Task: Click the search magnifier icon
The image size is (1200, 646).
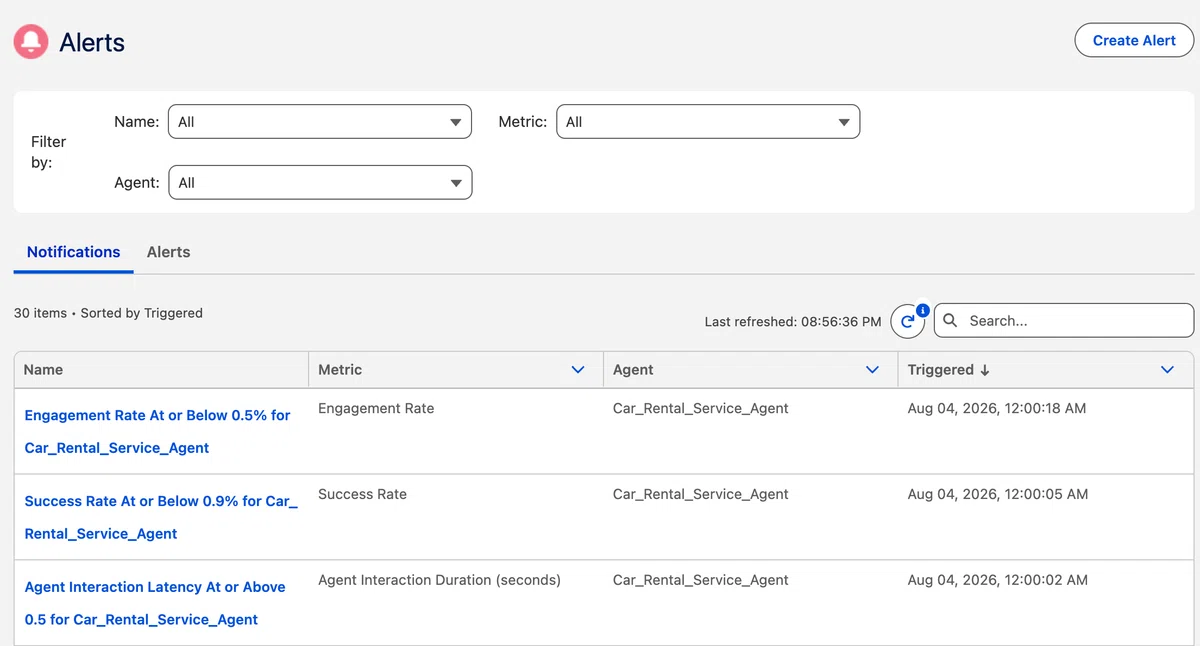Action: [x=950, y=321]
